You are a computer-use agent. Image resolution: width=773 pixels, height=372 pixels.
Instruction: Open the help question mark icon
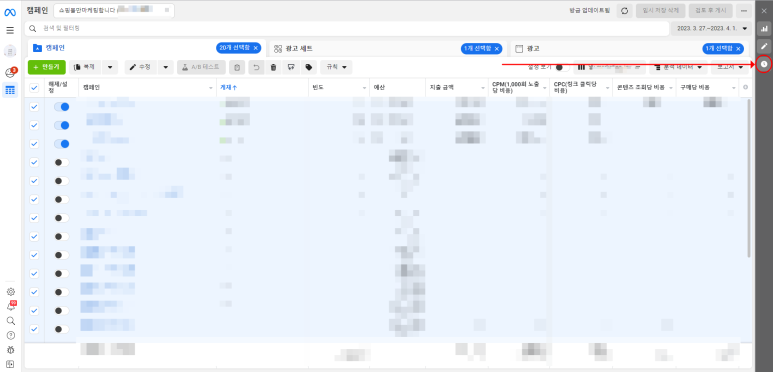coord(10,336)
